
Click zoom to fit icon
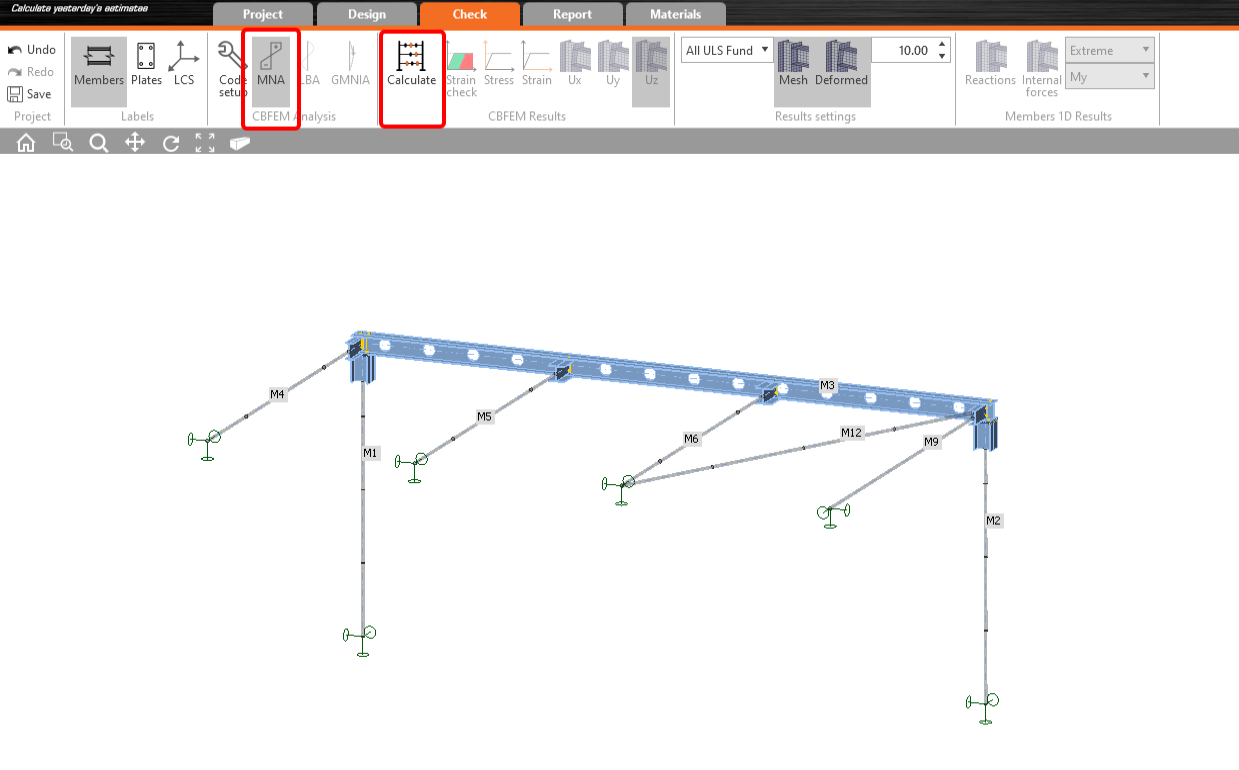[x=205, y=143]
